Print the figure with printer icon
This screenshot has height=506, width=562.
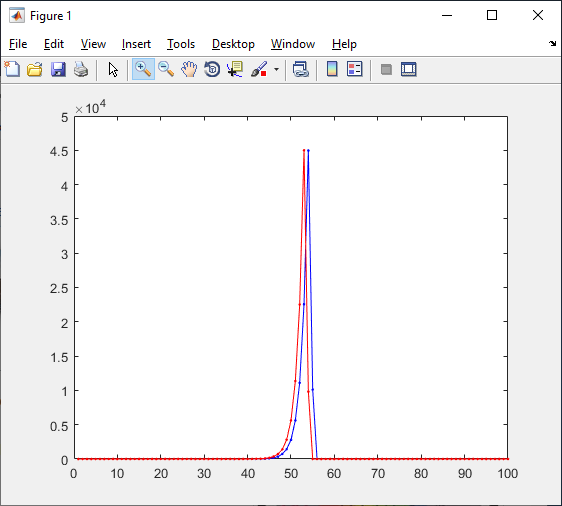pos(81,69)
